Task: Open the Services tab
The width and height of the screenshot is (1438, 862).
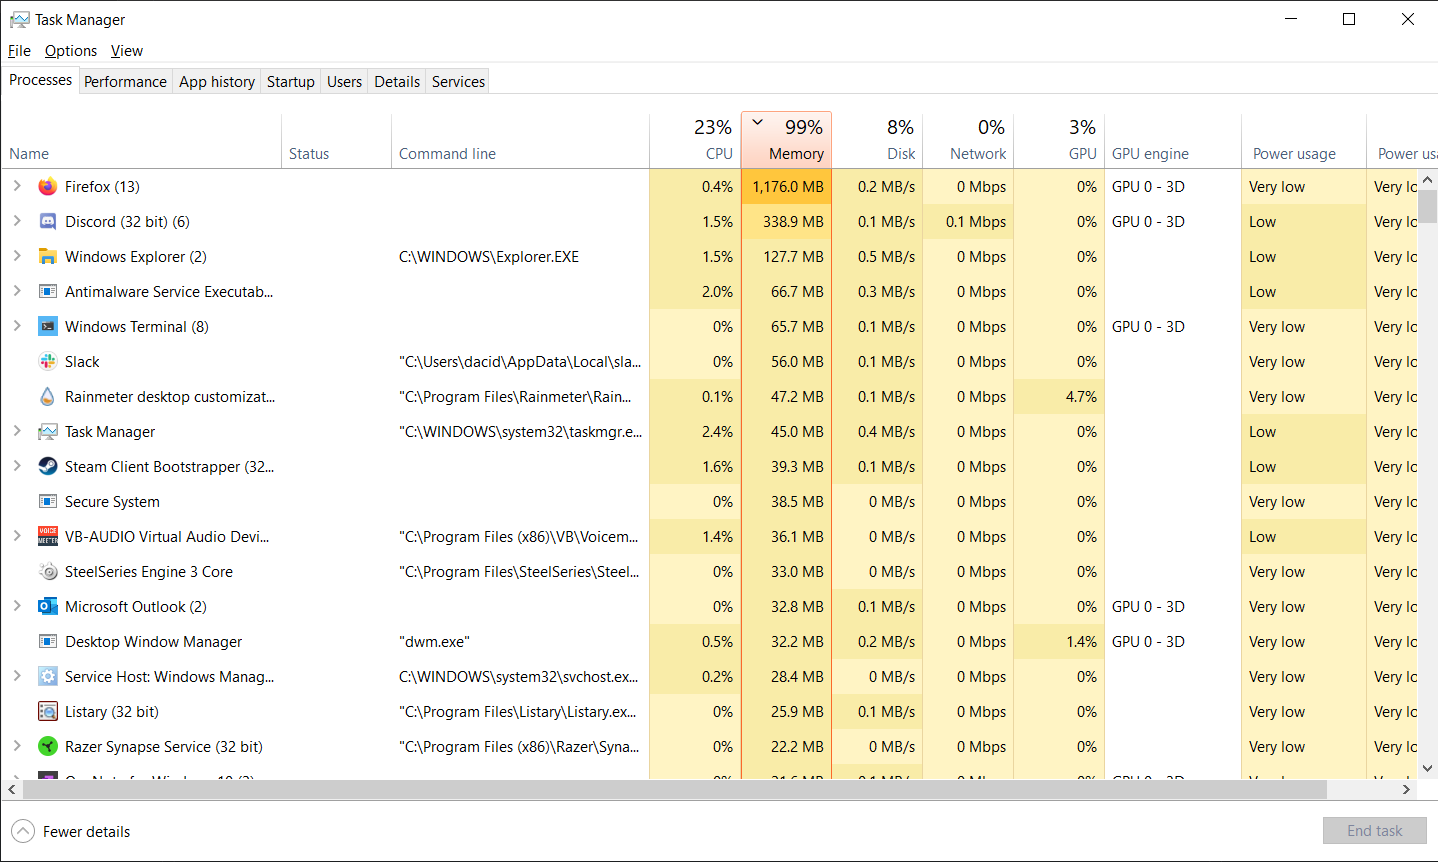Action: coord(457,81)
